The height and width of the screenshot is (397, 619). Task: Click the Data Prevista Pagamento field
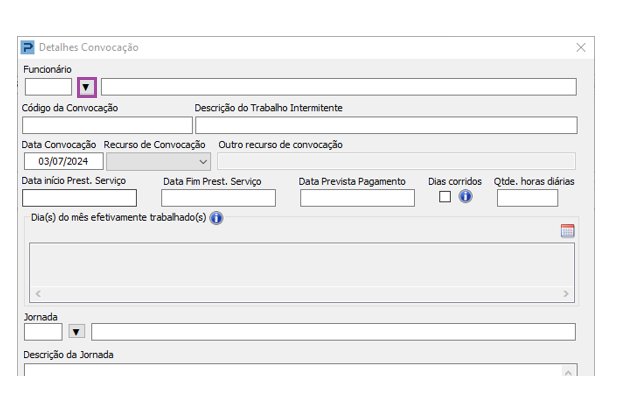coord(357,198)
